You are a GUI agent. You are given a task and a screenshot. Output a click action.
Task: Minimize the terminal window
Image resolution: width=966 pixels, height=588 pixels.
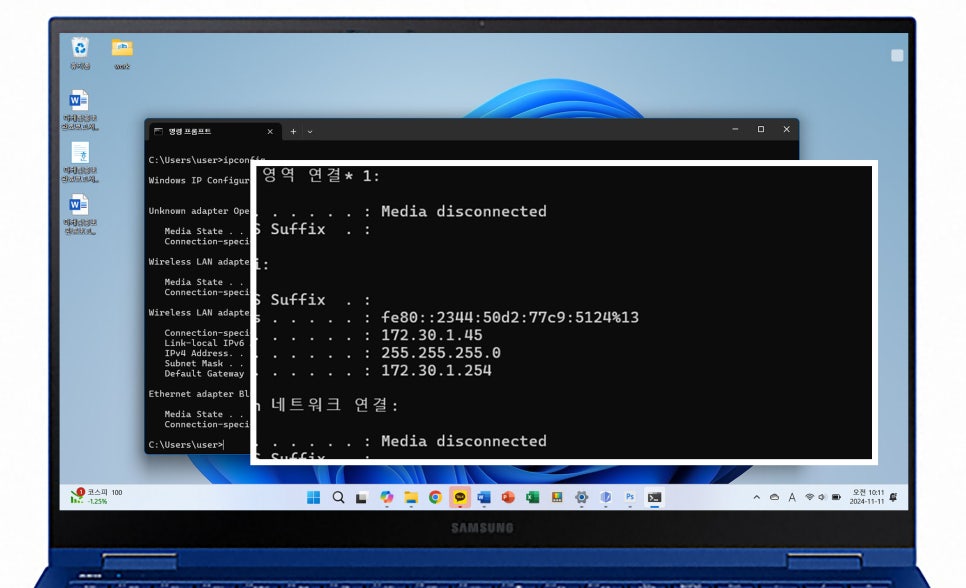point(735,129)
